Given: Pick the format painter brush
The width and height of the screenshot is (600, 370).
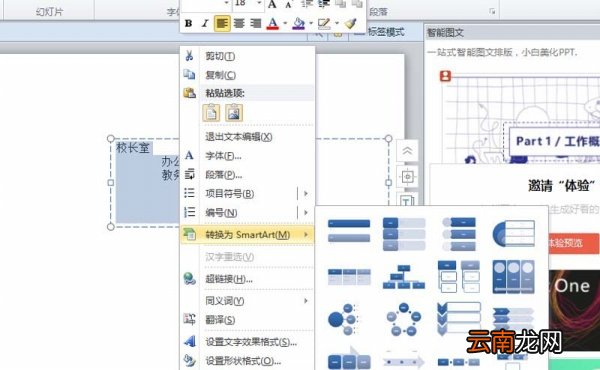Looking at the screenshot, I should coord(350,24).
